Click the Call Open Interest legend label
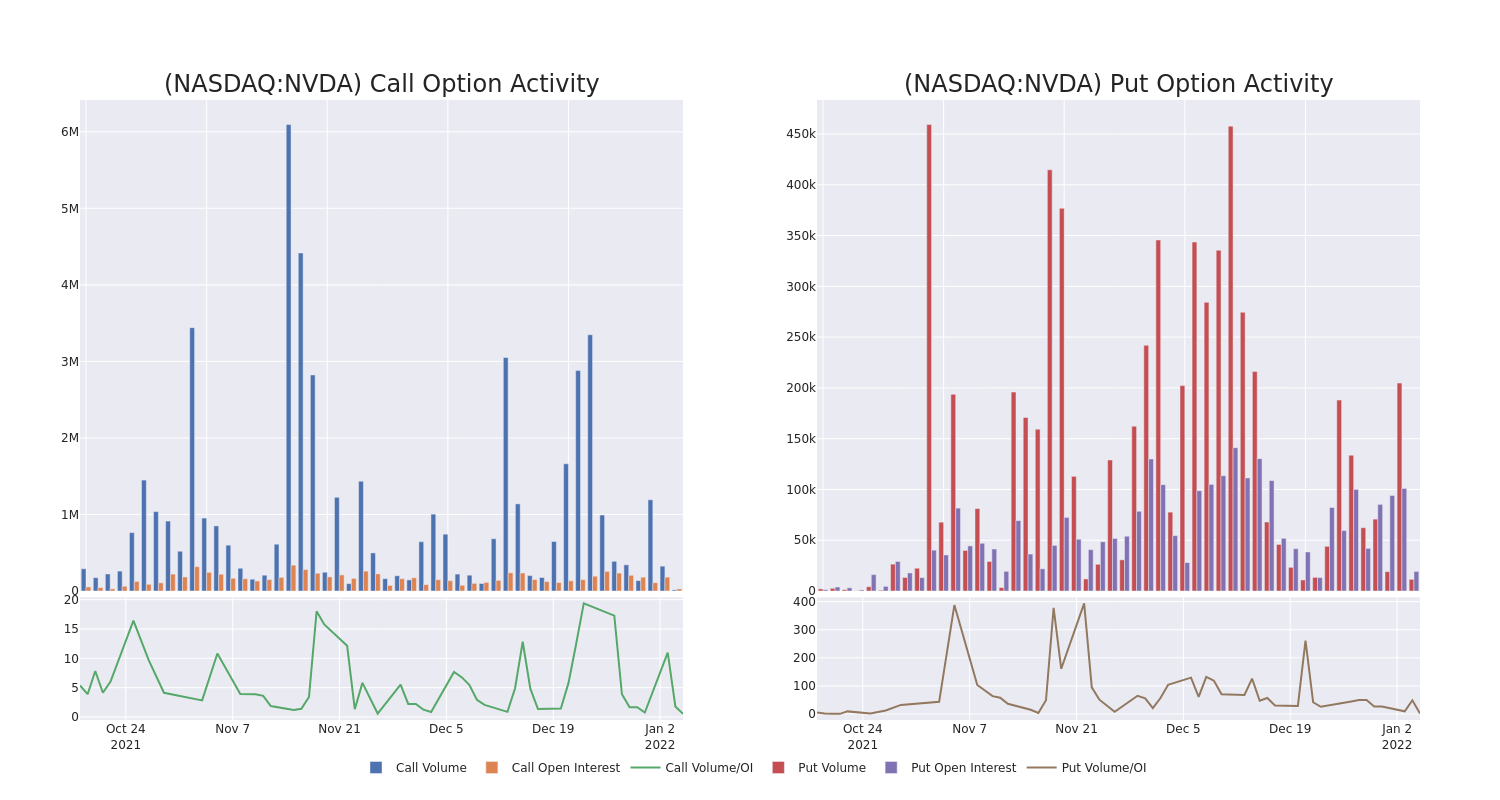Image resolution: width=1500 pixels, height=800 pixels. (566, 768)
